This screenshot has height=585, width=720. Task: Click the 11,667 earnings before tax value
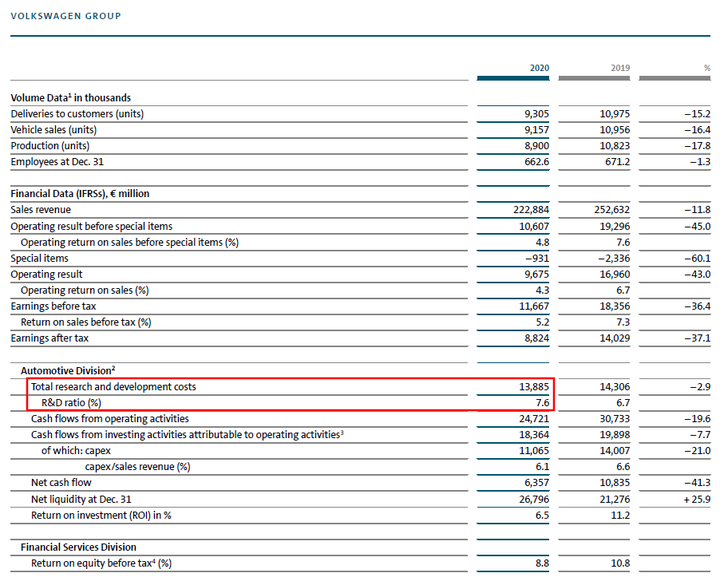point(534,306)
